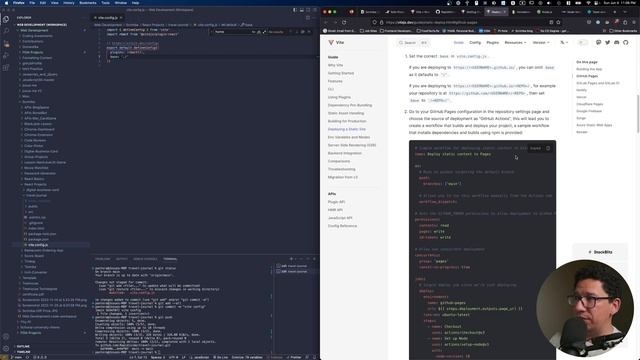
Task: Reload the page in Firefox
Action: (344, 22)
